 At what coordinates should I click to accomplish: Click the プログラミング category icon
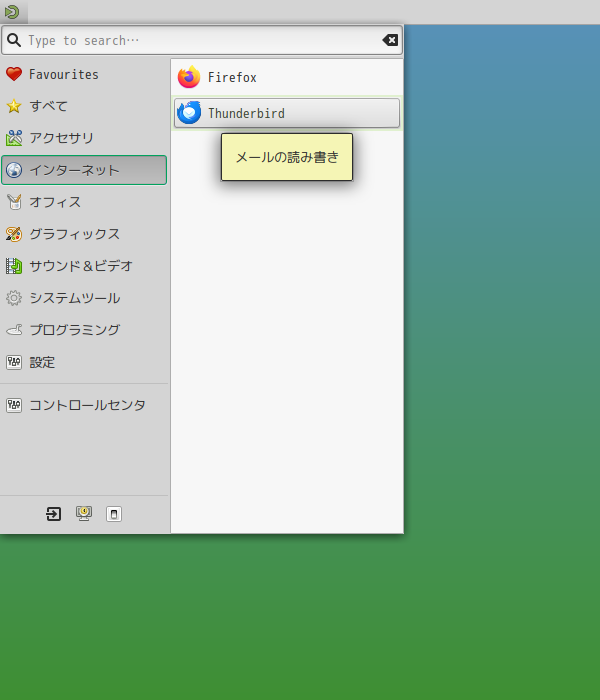(14, 330)
